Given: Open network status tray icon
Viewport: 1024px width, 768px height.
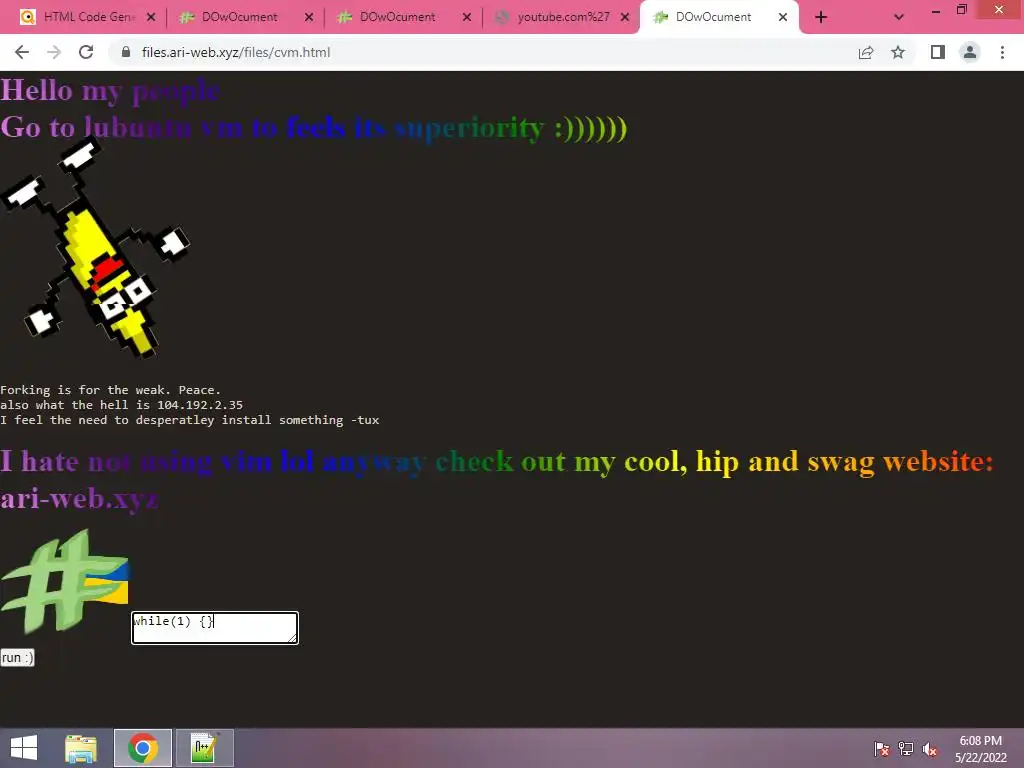Looking at the screenshot, I should tap(906, 749).
